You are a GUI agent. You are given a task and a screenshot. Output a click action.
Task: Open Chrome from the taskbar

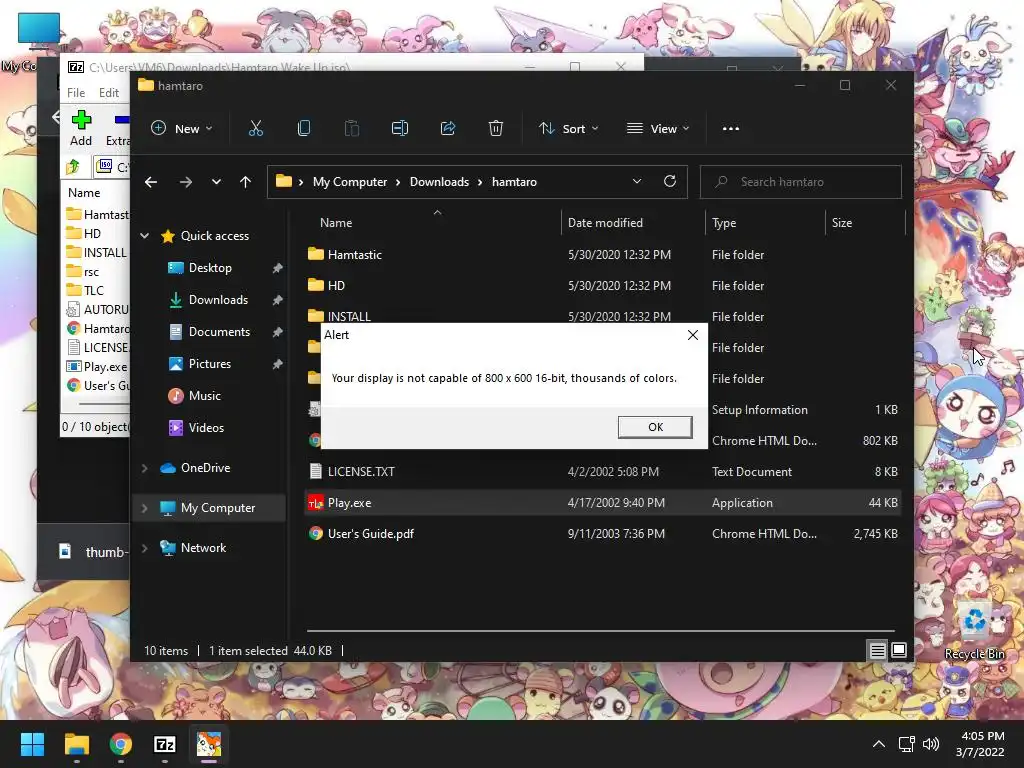(x=121, y=744)
